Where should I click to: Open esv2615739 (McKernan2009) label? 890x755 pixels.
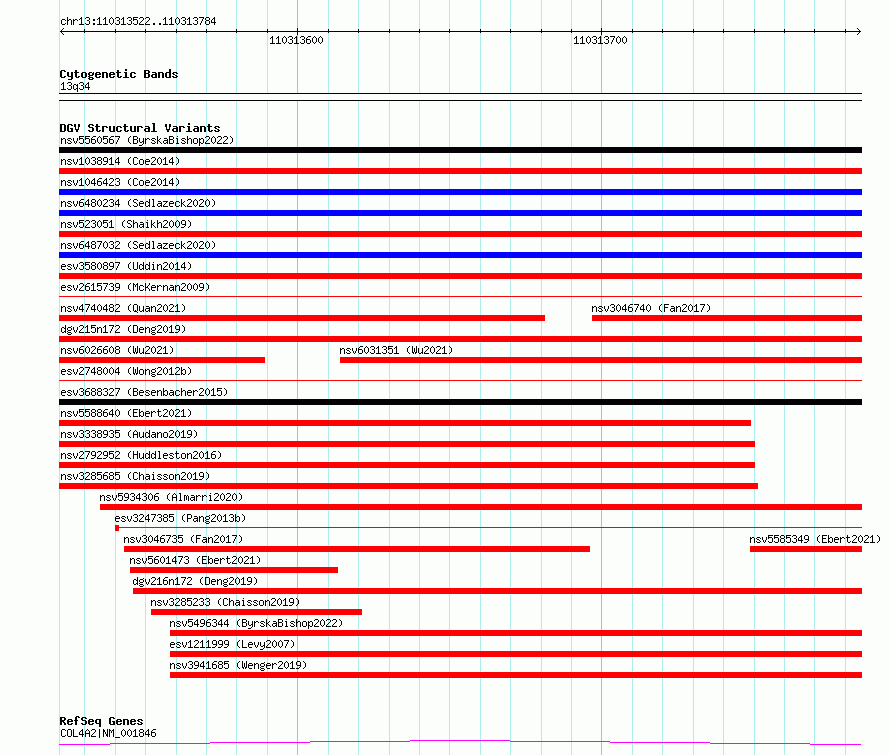tap(135, 287)
